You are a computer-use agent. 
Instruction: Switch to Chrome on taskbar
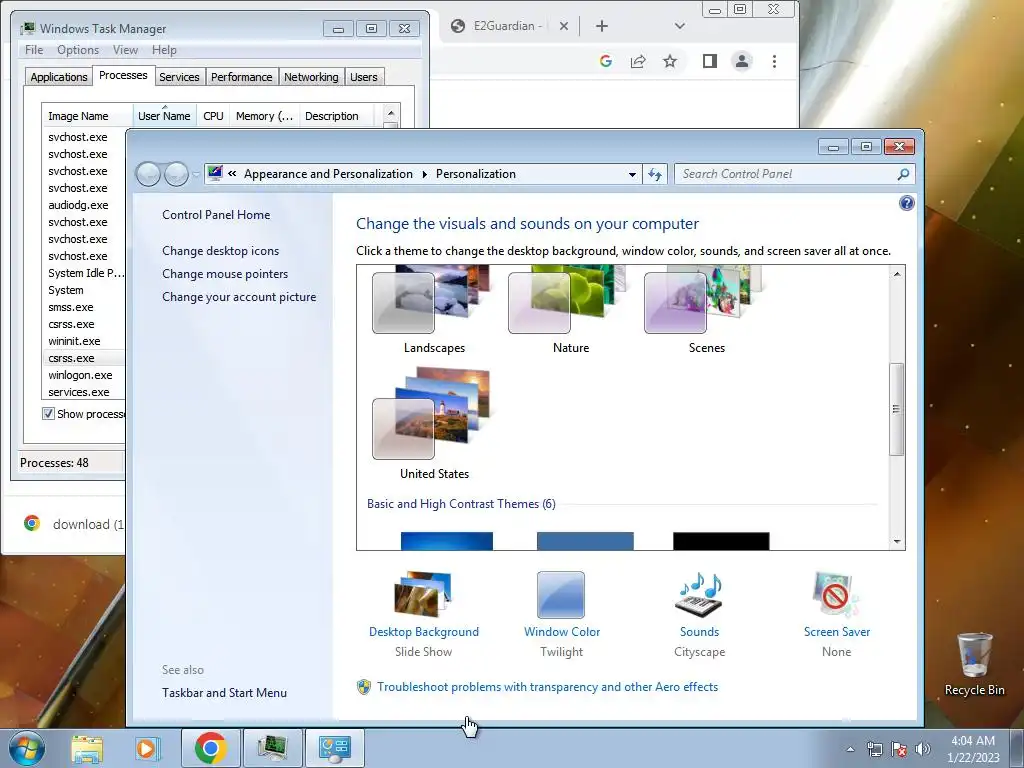click(210, 748)
